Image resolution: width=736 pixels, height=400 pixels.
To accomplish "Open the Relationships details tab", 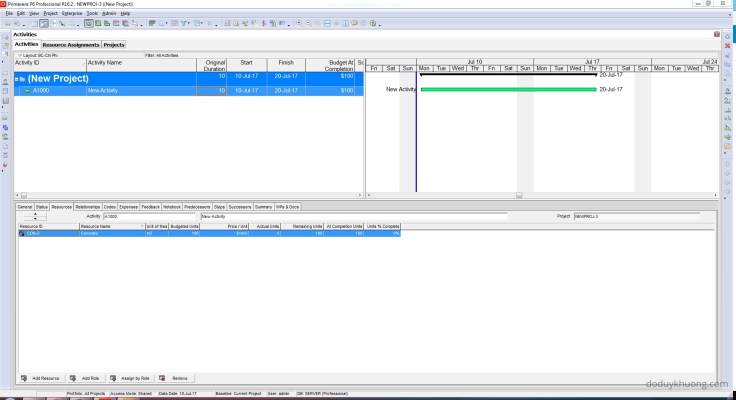I will (87, 206).
